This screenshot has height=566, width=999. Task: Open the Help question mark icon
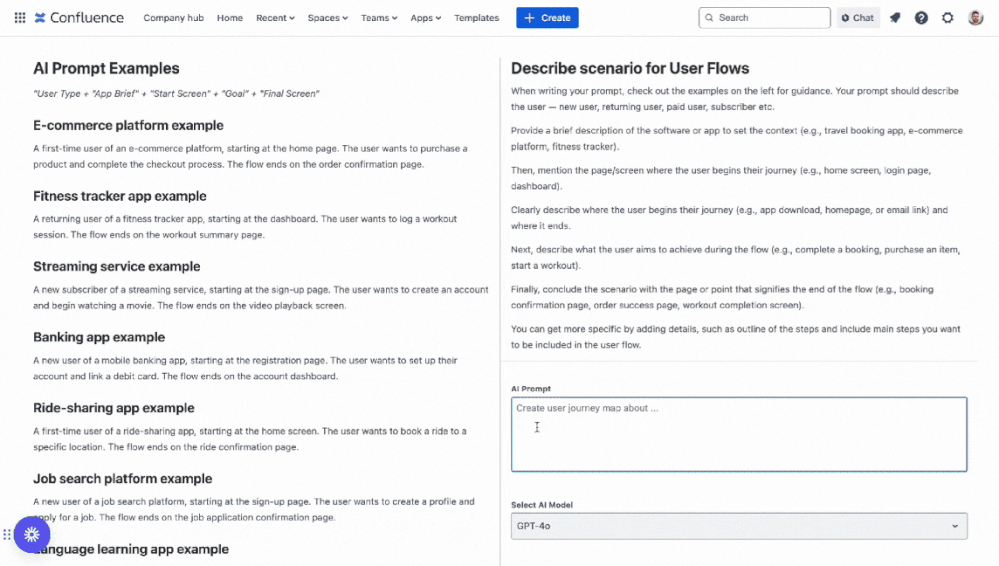(x=921, y=18)
